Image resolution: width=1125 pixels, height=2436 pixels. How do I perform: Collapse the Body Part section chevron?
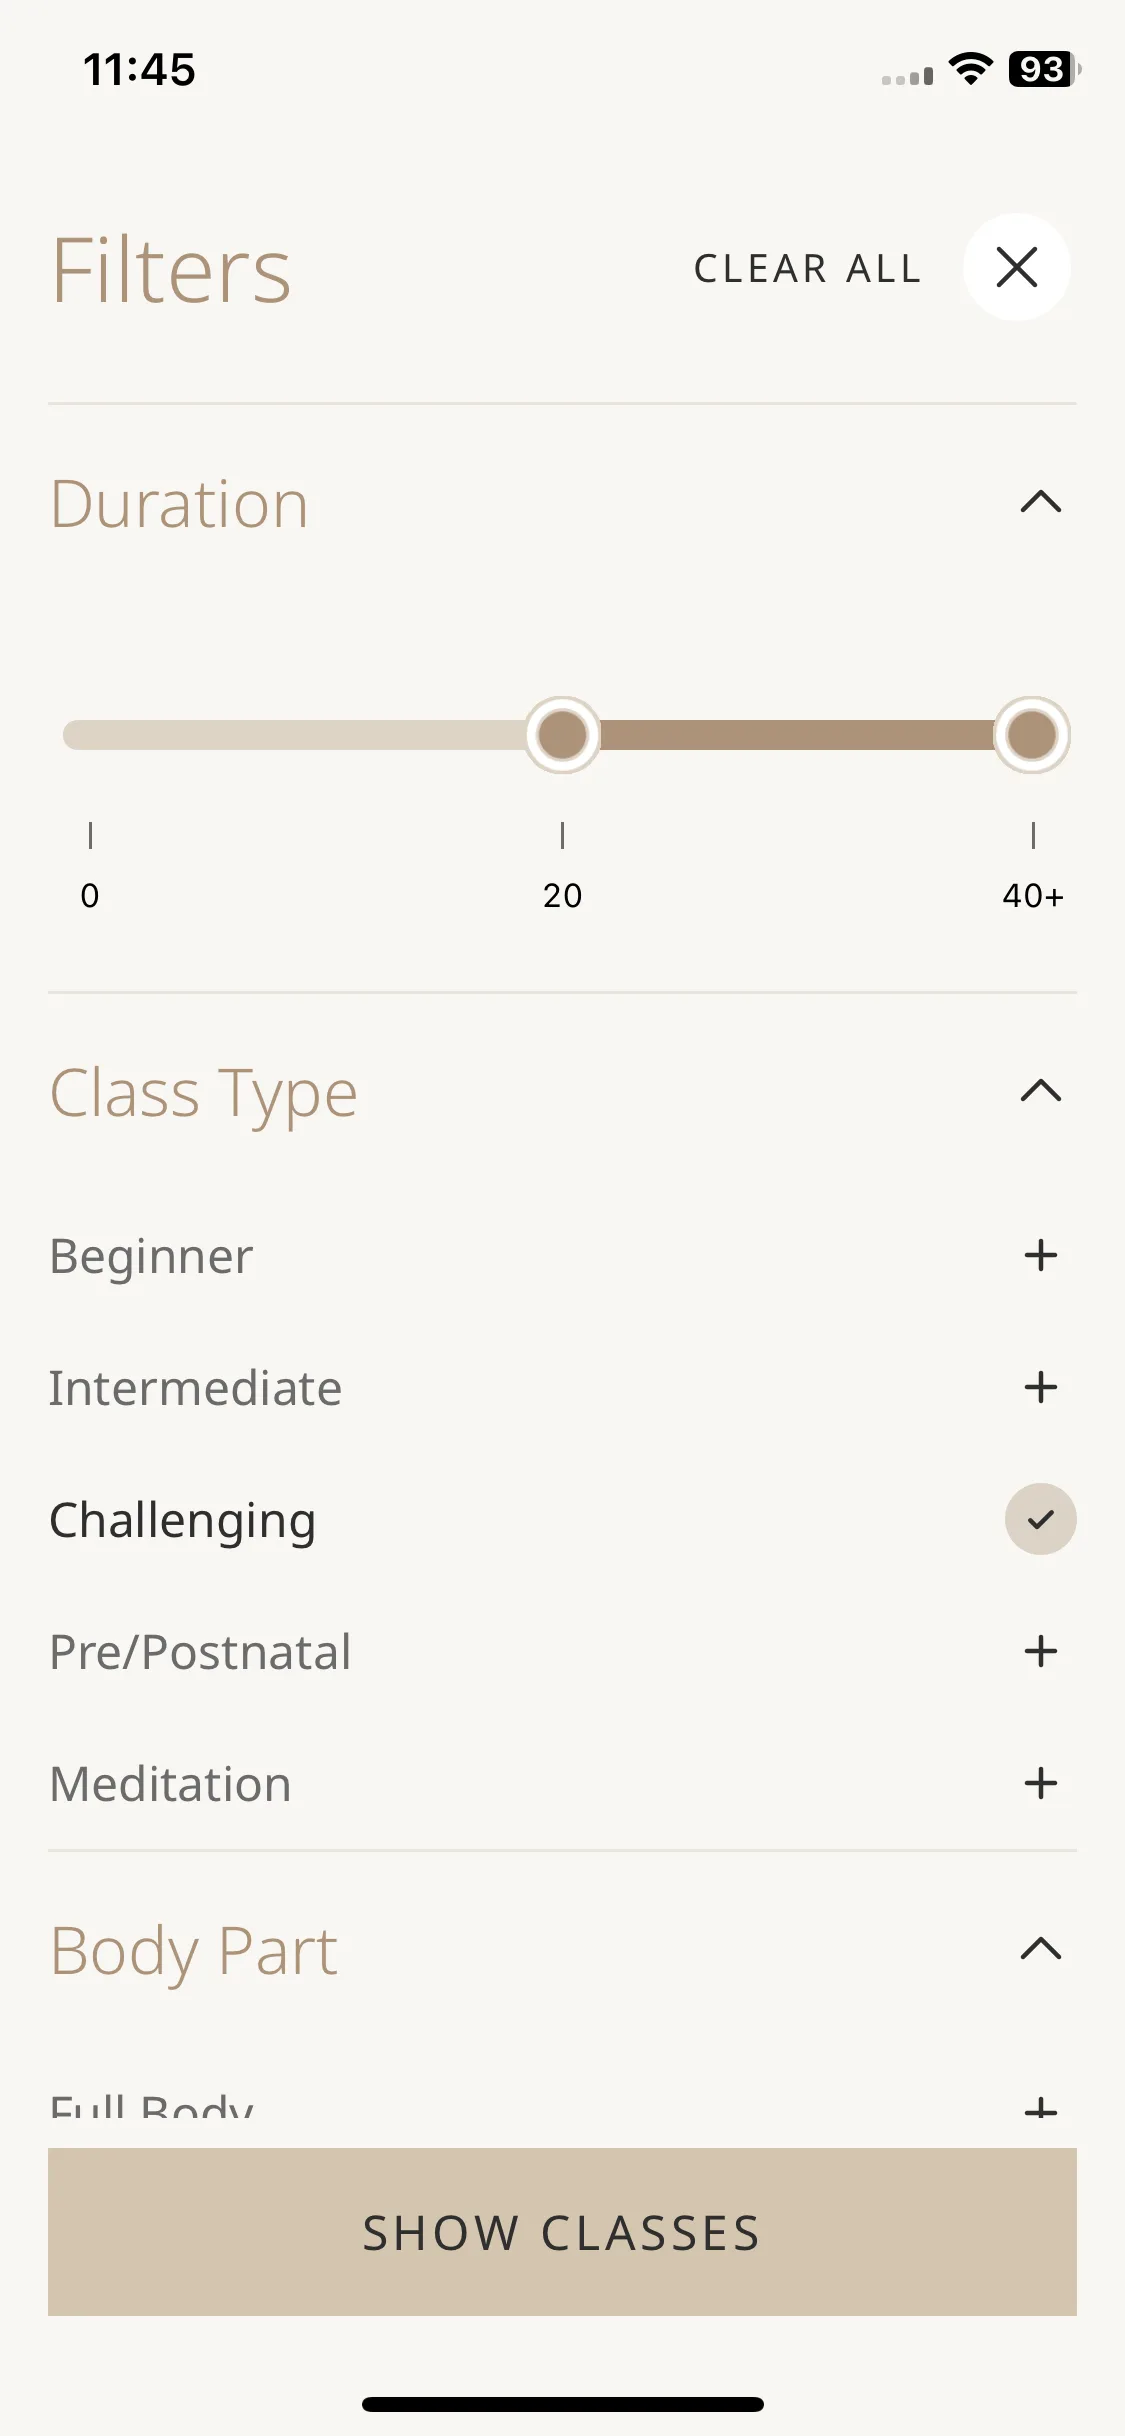click(1041, 1947)
